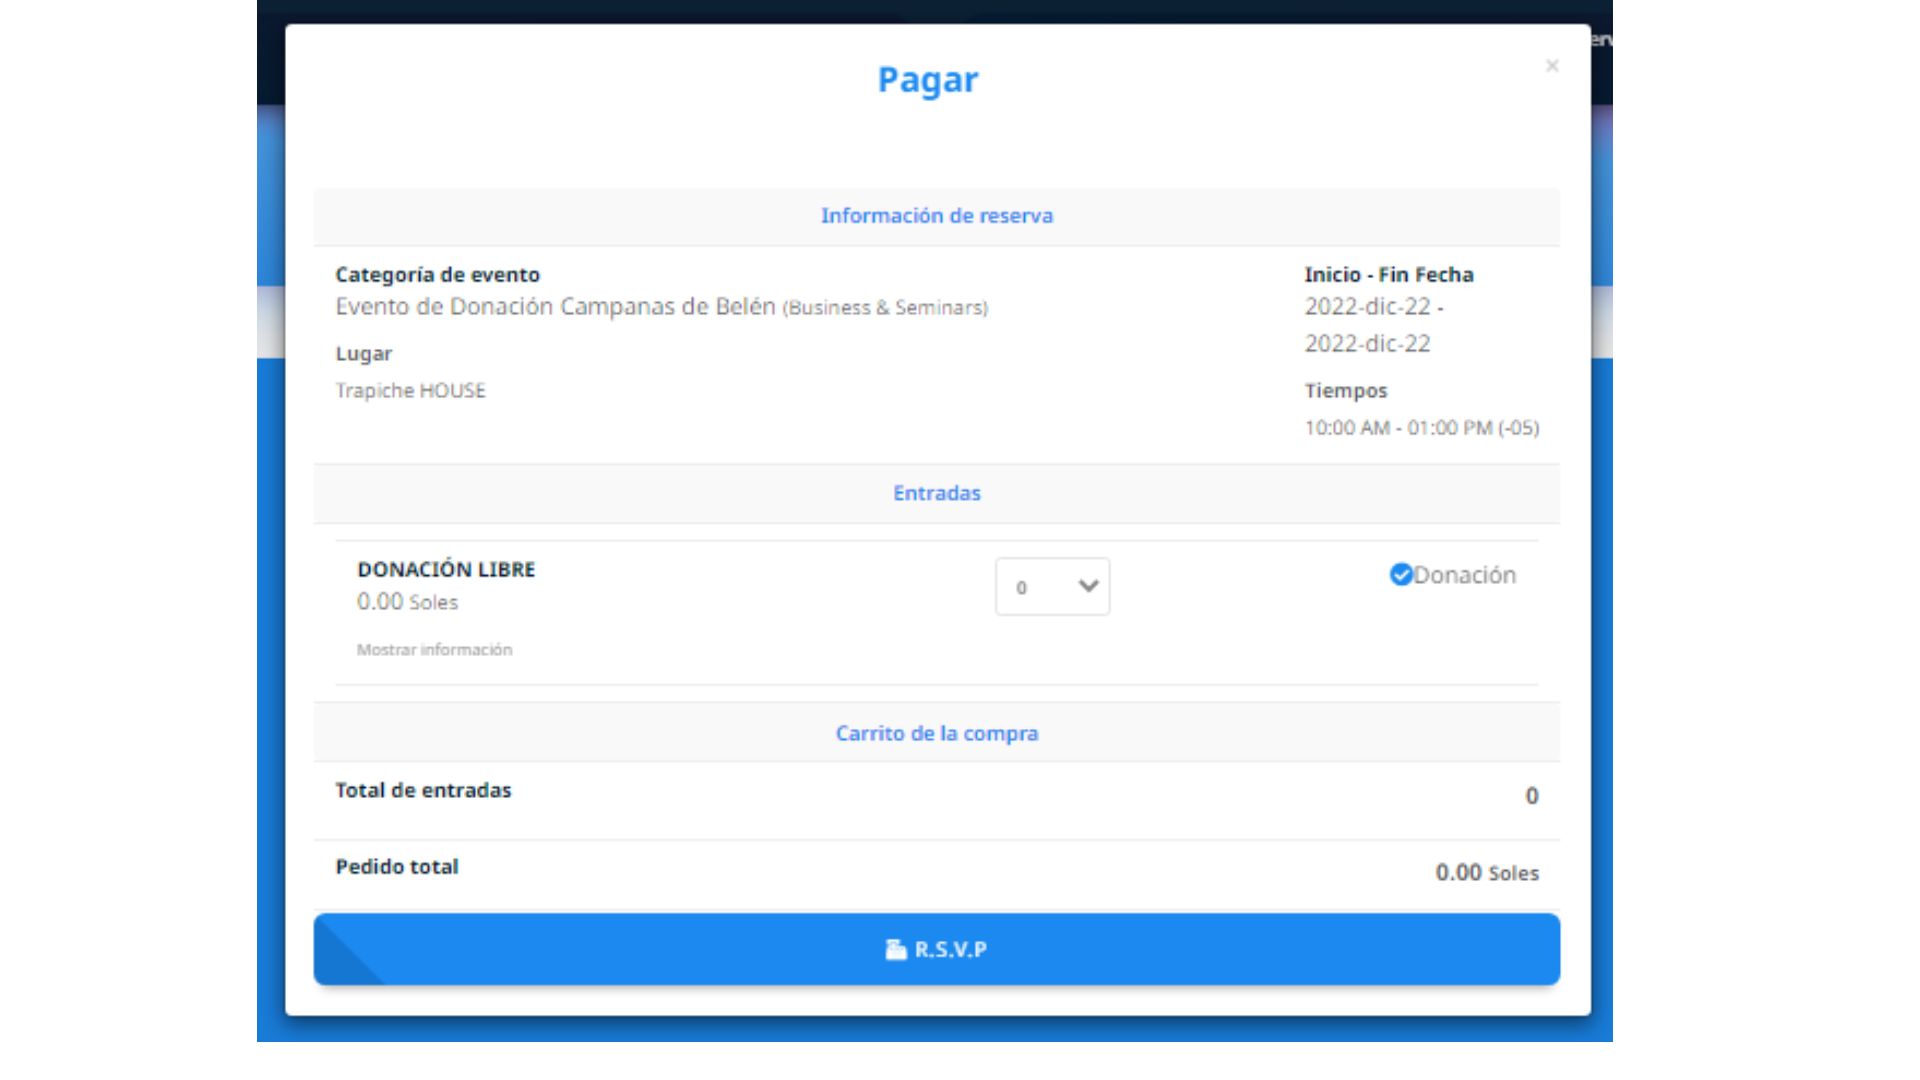Click the Pagar dialog title
Screen dimensions: 1920x1080
tap(929, 80)
